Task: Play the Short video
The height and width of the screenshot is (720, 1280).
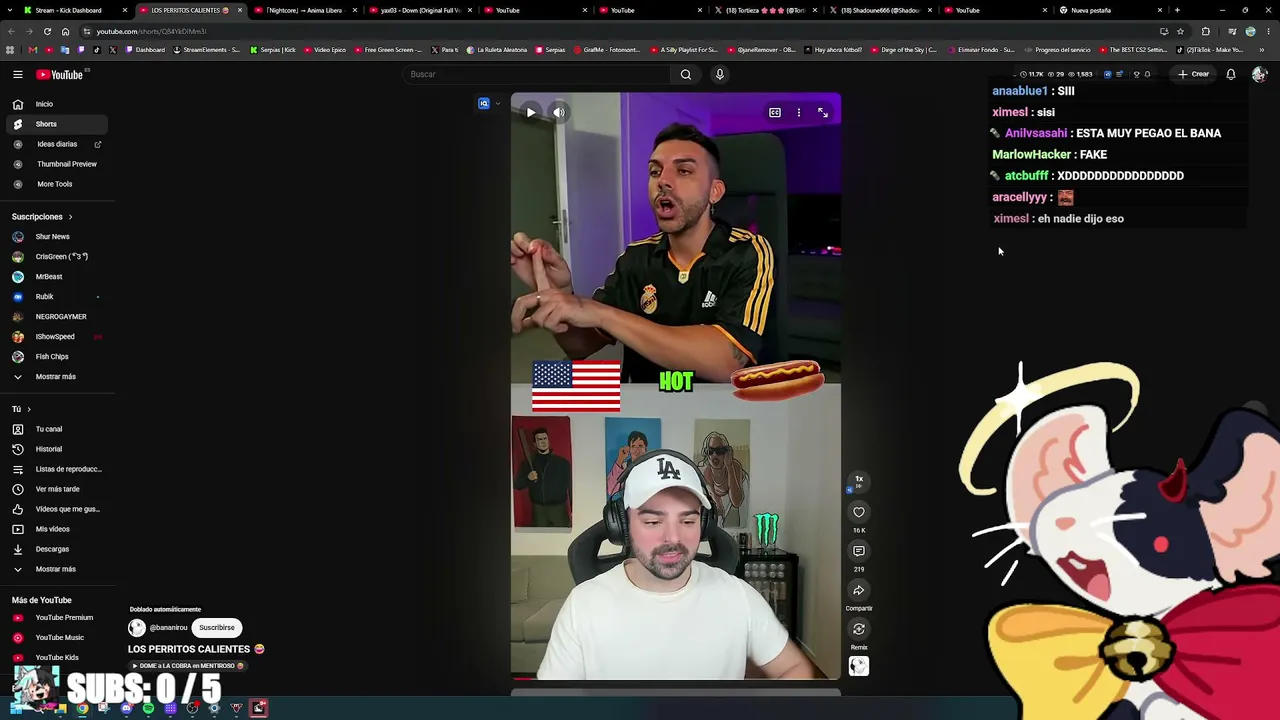Action: point(530,113)
